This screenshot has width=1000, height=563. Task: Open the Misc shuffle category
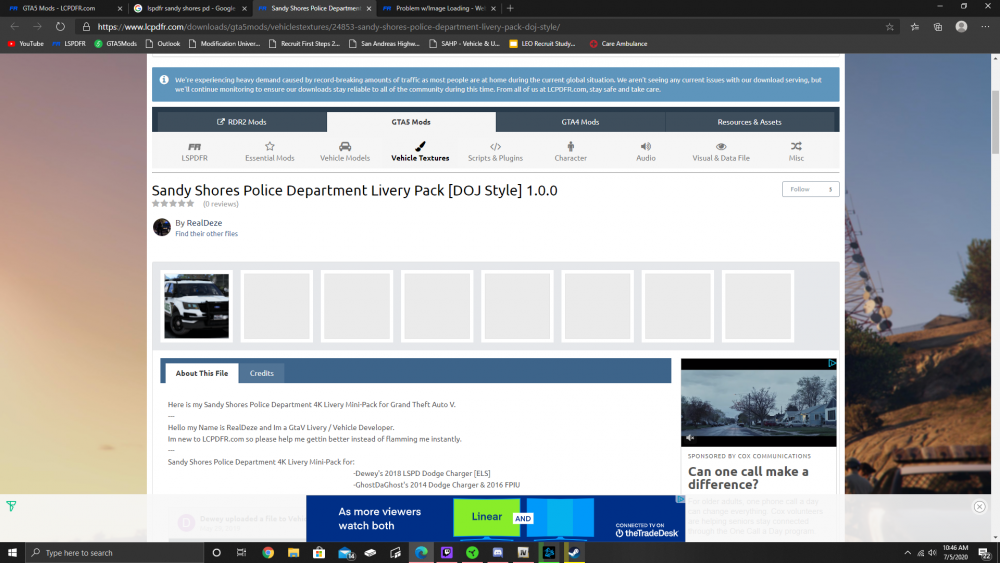(x=797, y=152)
